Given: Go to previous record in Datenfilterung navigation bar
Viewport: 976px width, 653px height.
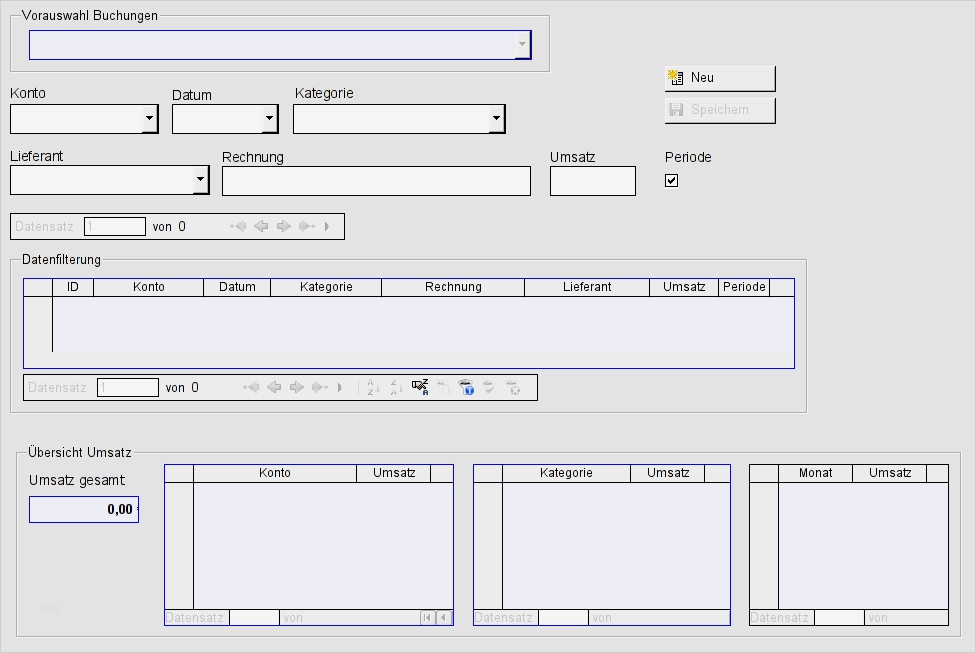Looking at the screenshot, I should (274, 388).
